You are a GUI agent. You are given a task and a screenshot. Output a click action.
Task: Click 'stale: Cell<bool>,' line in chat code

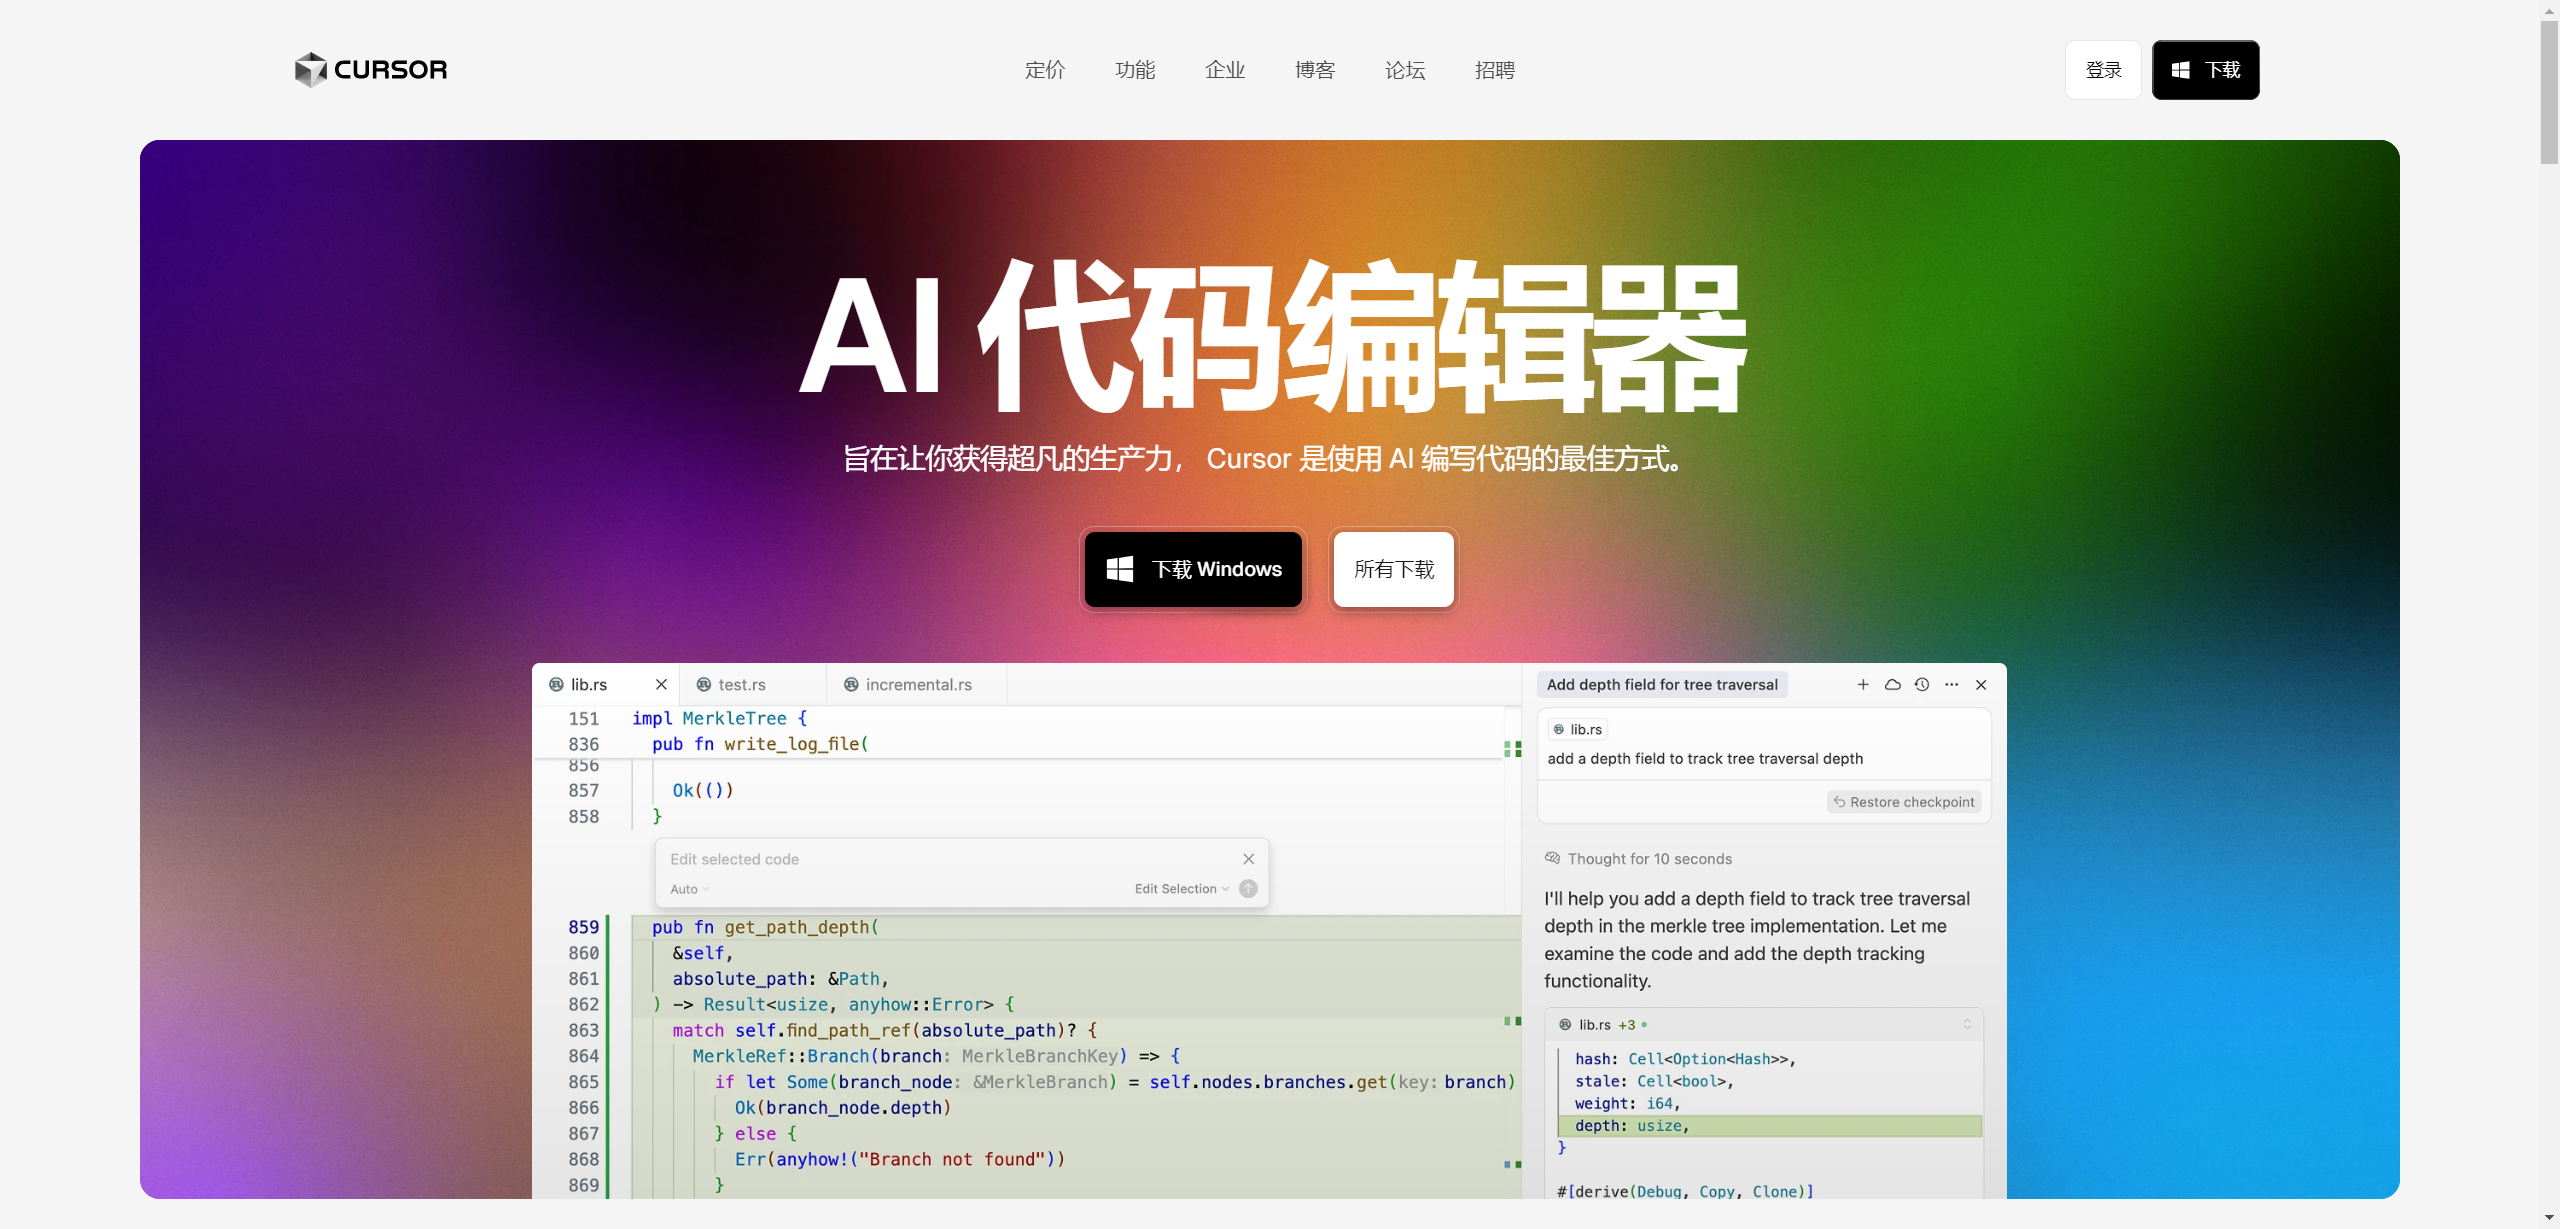click(x=1654, y=1082)
